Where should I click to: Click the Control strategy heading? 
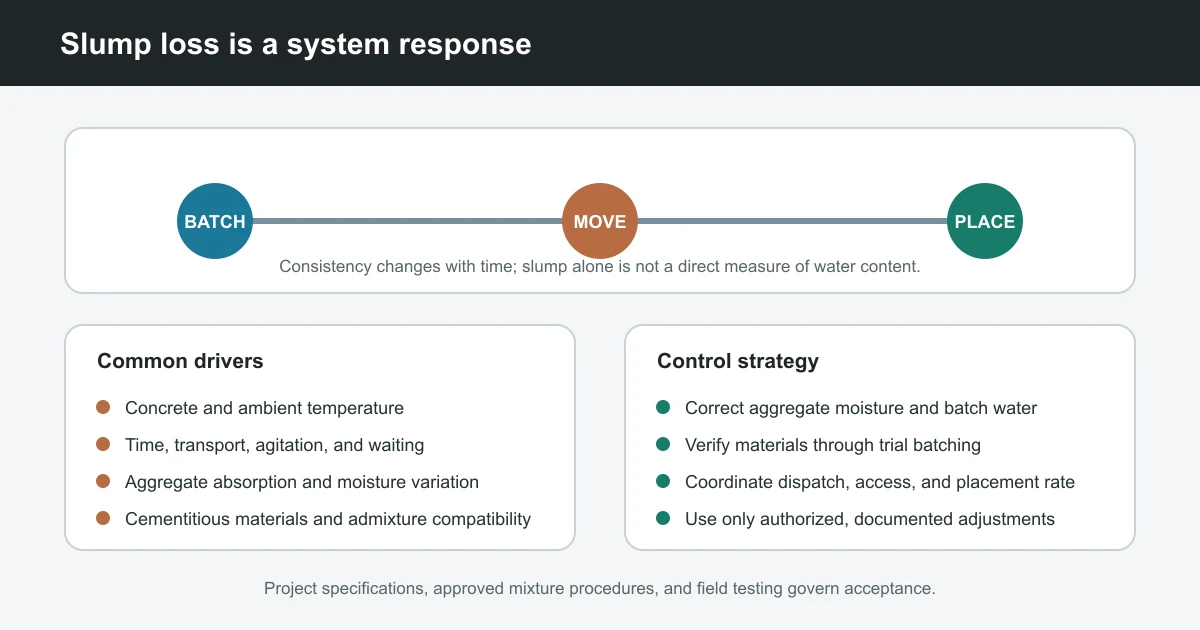tap(738, 361)
